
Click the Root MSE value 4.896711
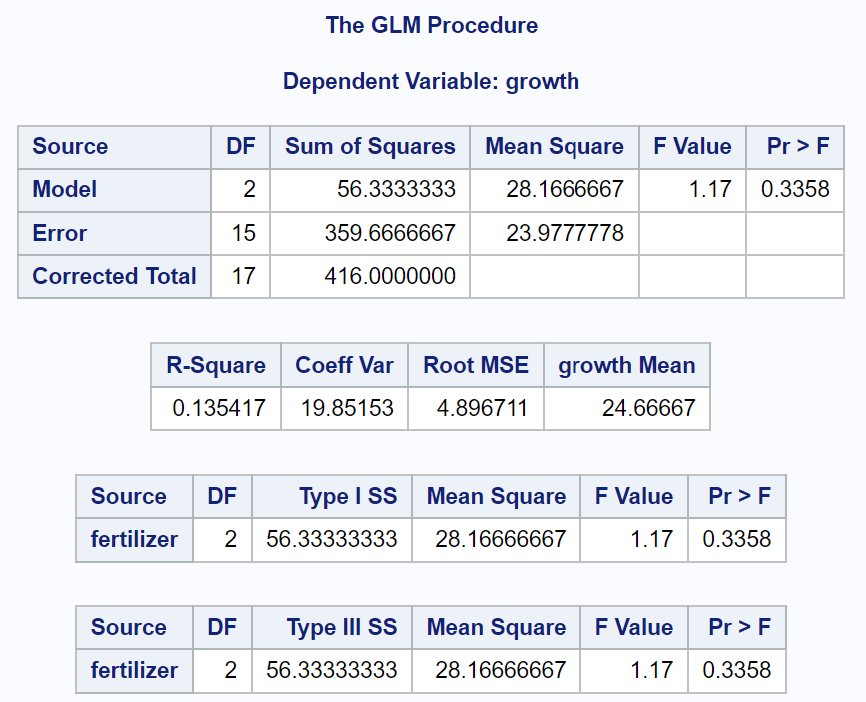pyautogui.click(x=482, y=408)
